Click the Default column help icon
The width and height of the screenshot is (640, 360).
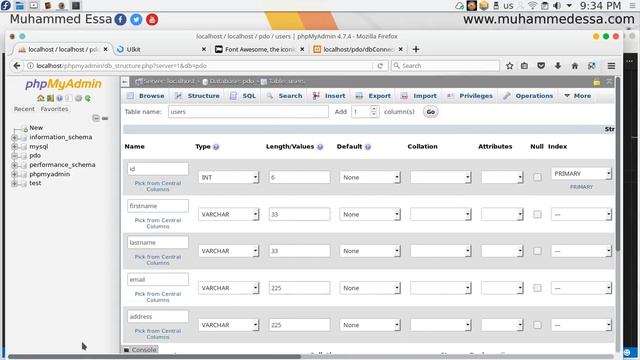[368, 147]
